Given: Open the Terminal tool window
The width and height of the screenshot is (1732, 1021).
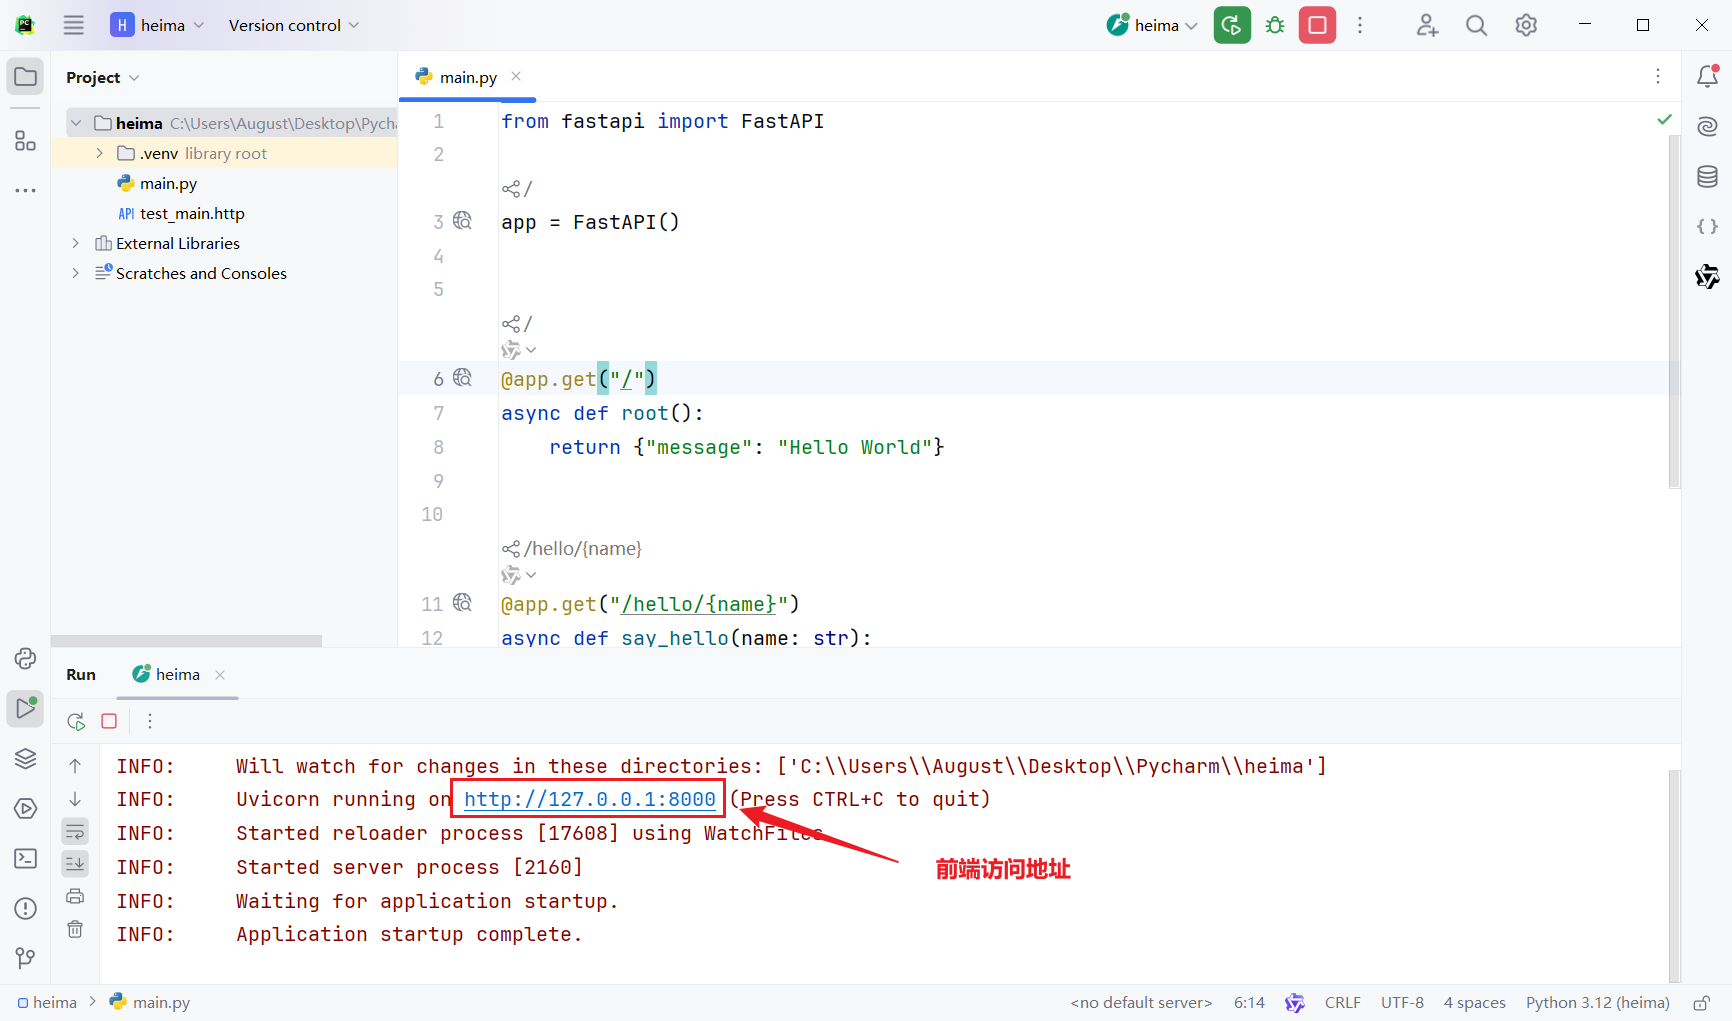Looking at the screenshot, I should [x=25, y=858].
